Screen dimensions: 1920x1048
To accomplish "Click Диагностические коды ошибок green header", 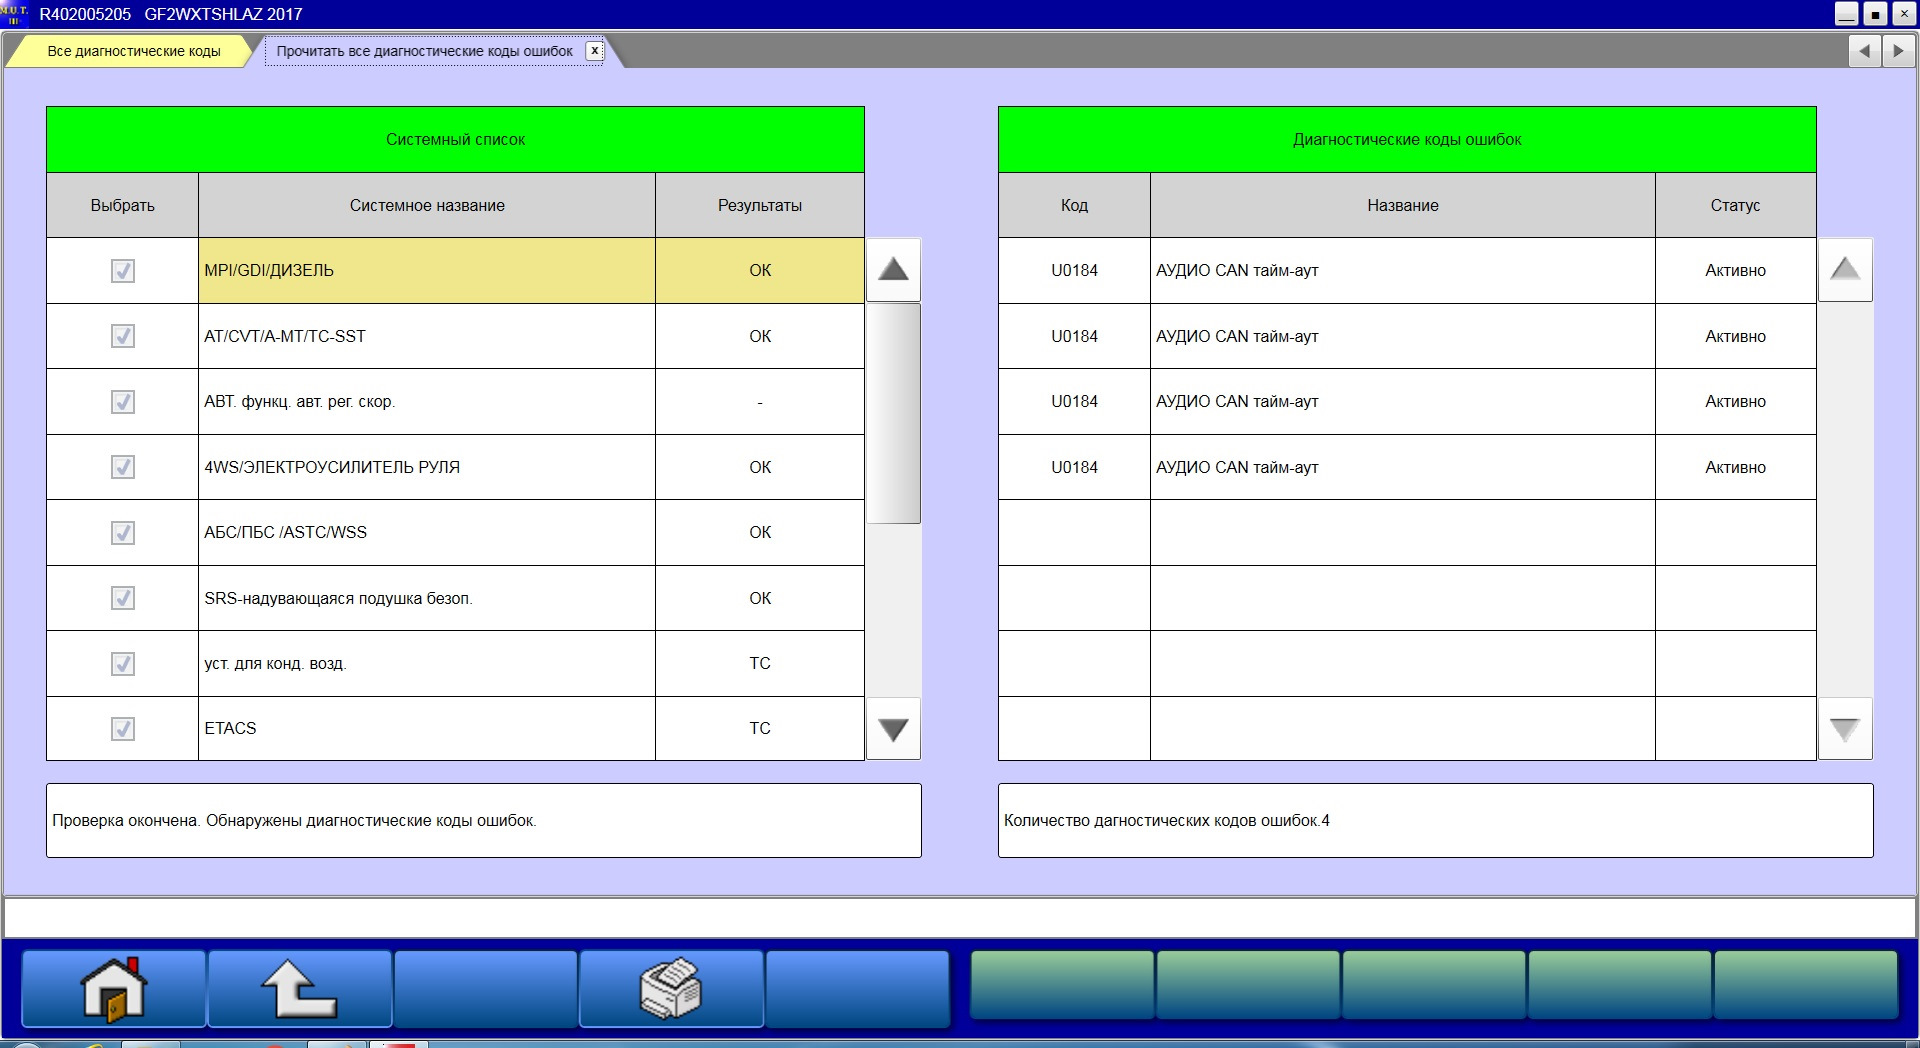I will pyautogui.click(x=1407, y=139).
